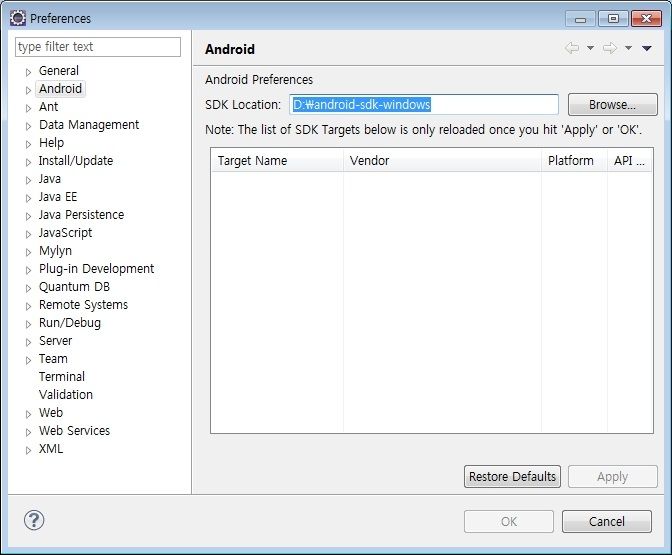Click the Eclipse icon in title bar
Viewport: 672px width, 555px height.
tap(18, 18)
